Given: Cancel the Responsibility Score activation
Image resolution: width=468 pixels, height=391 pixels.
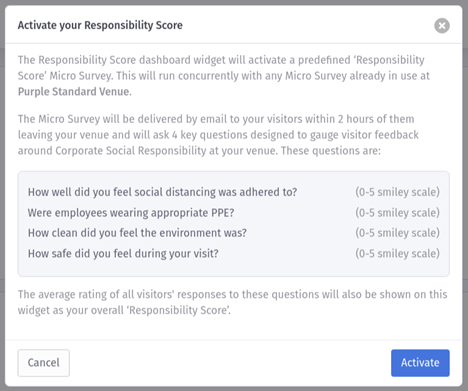Looking at the screenshot, I should pyautogui.click(x=44, y=363).
